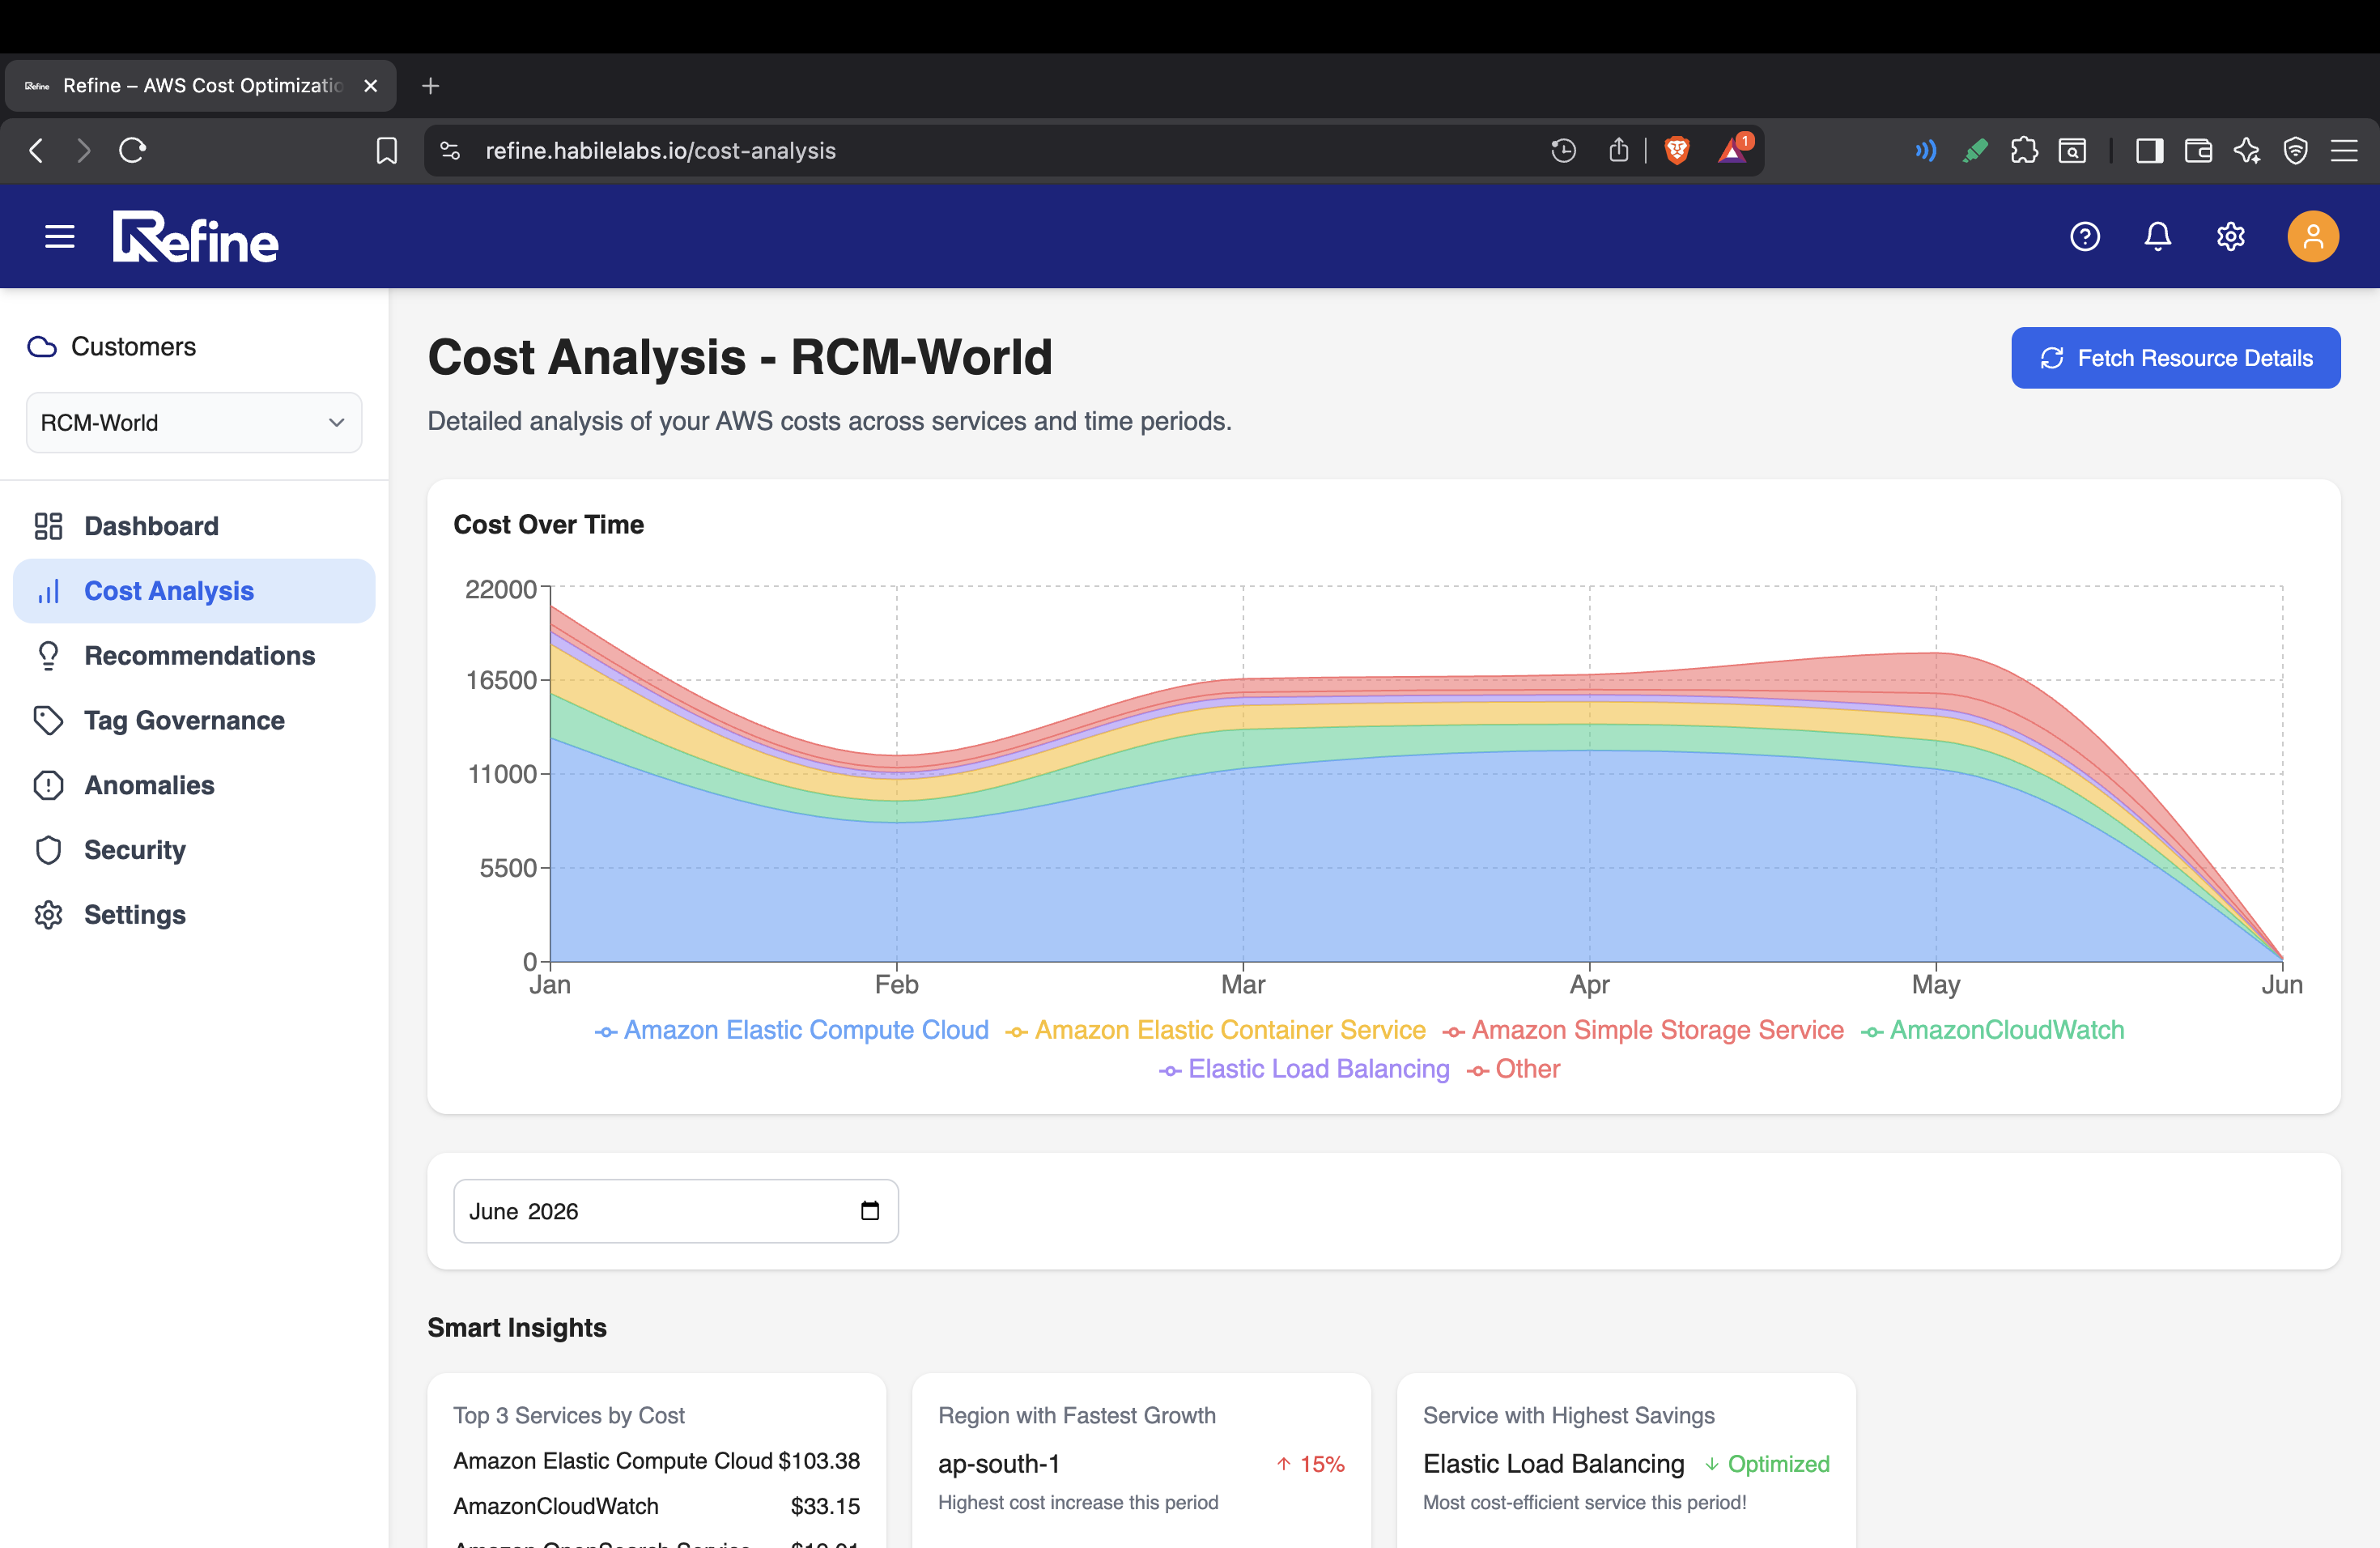Viewport: 2380px width, 1548px height.
Task: Click the ap-south-1 region name
Action: tap(999, 1464)
